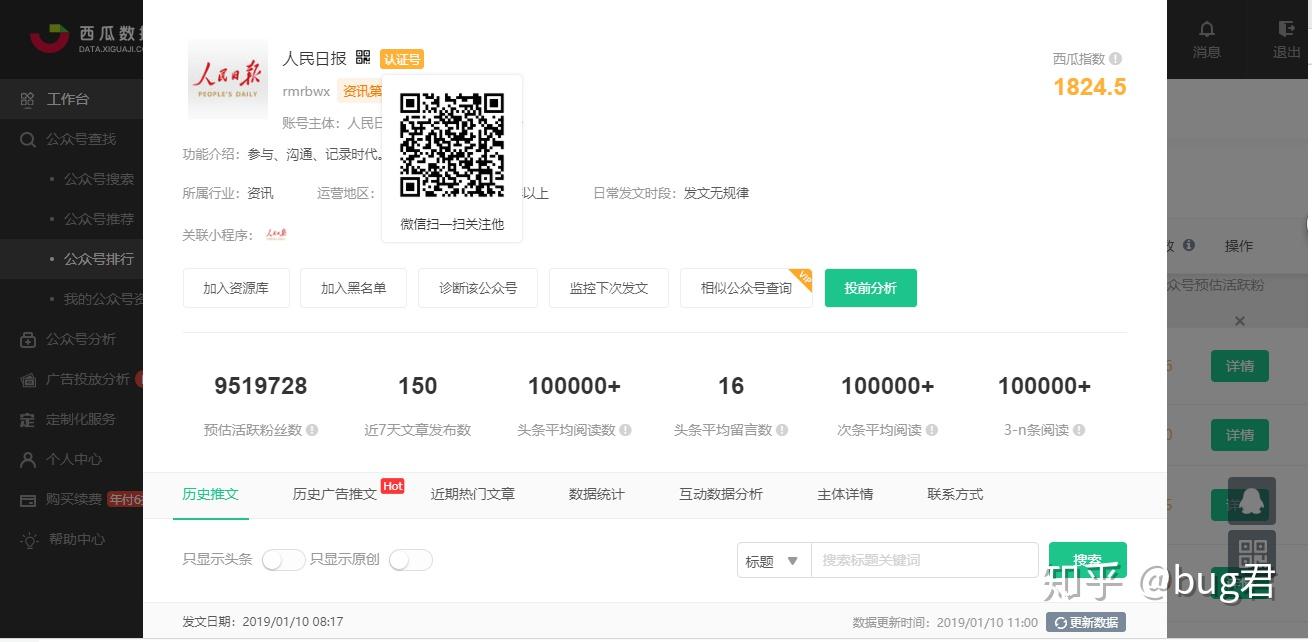This screenshot has width=1312, height=642.
Task: Click the 监控下次发文 button
Action: 609,288
